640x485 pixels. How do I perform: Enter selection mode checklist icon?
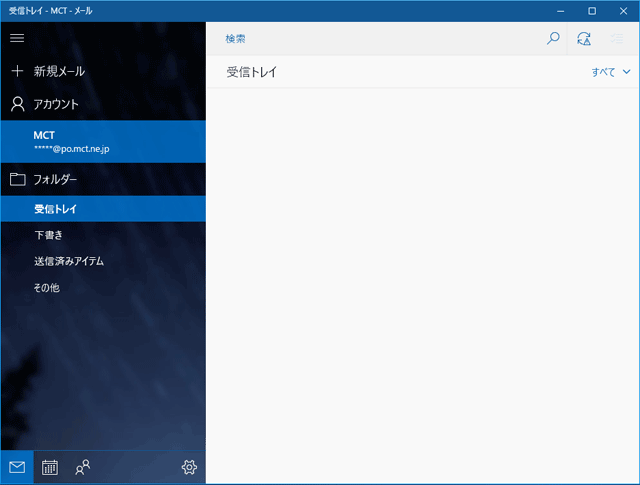pyautogui.click(x=617, y=39)
